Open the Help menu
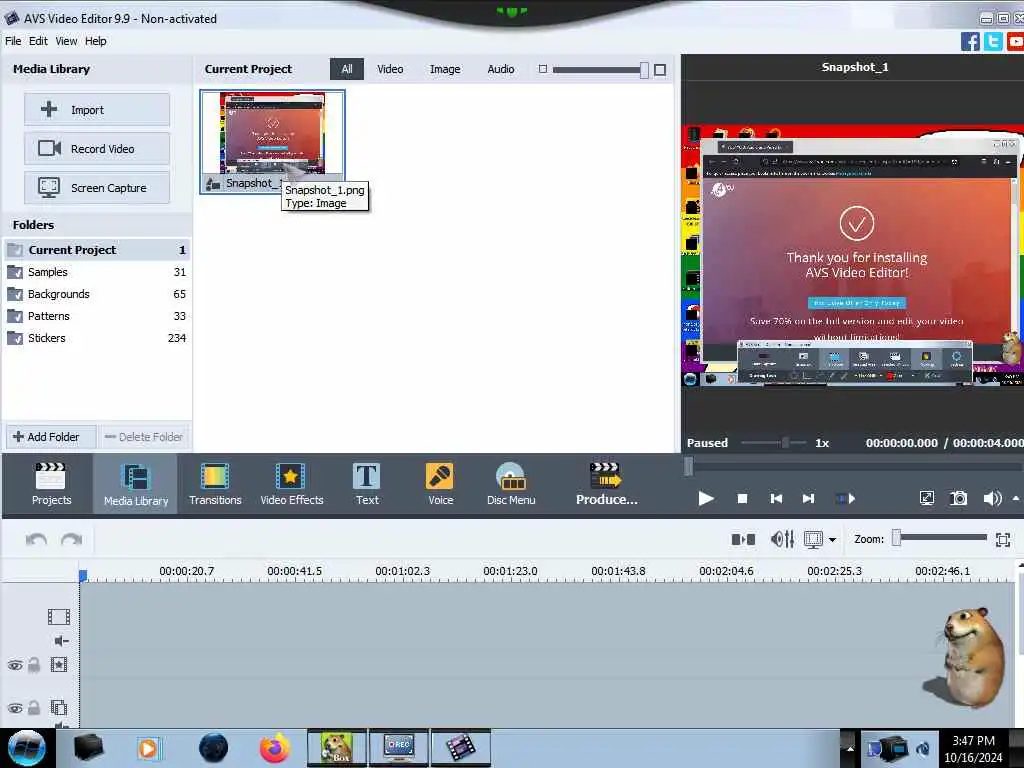1024x768 pixels. pos(95,41)
